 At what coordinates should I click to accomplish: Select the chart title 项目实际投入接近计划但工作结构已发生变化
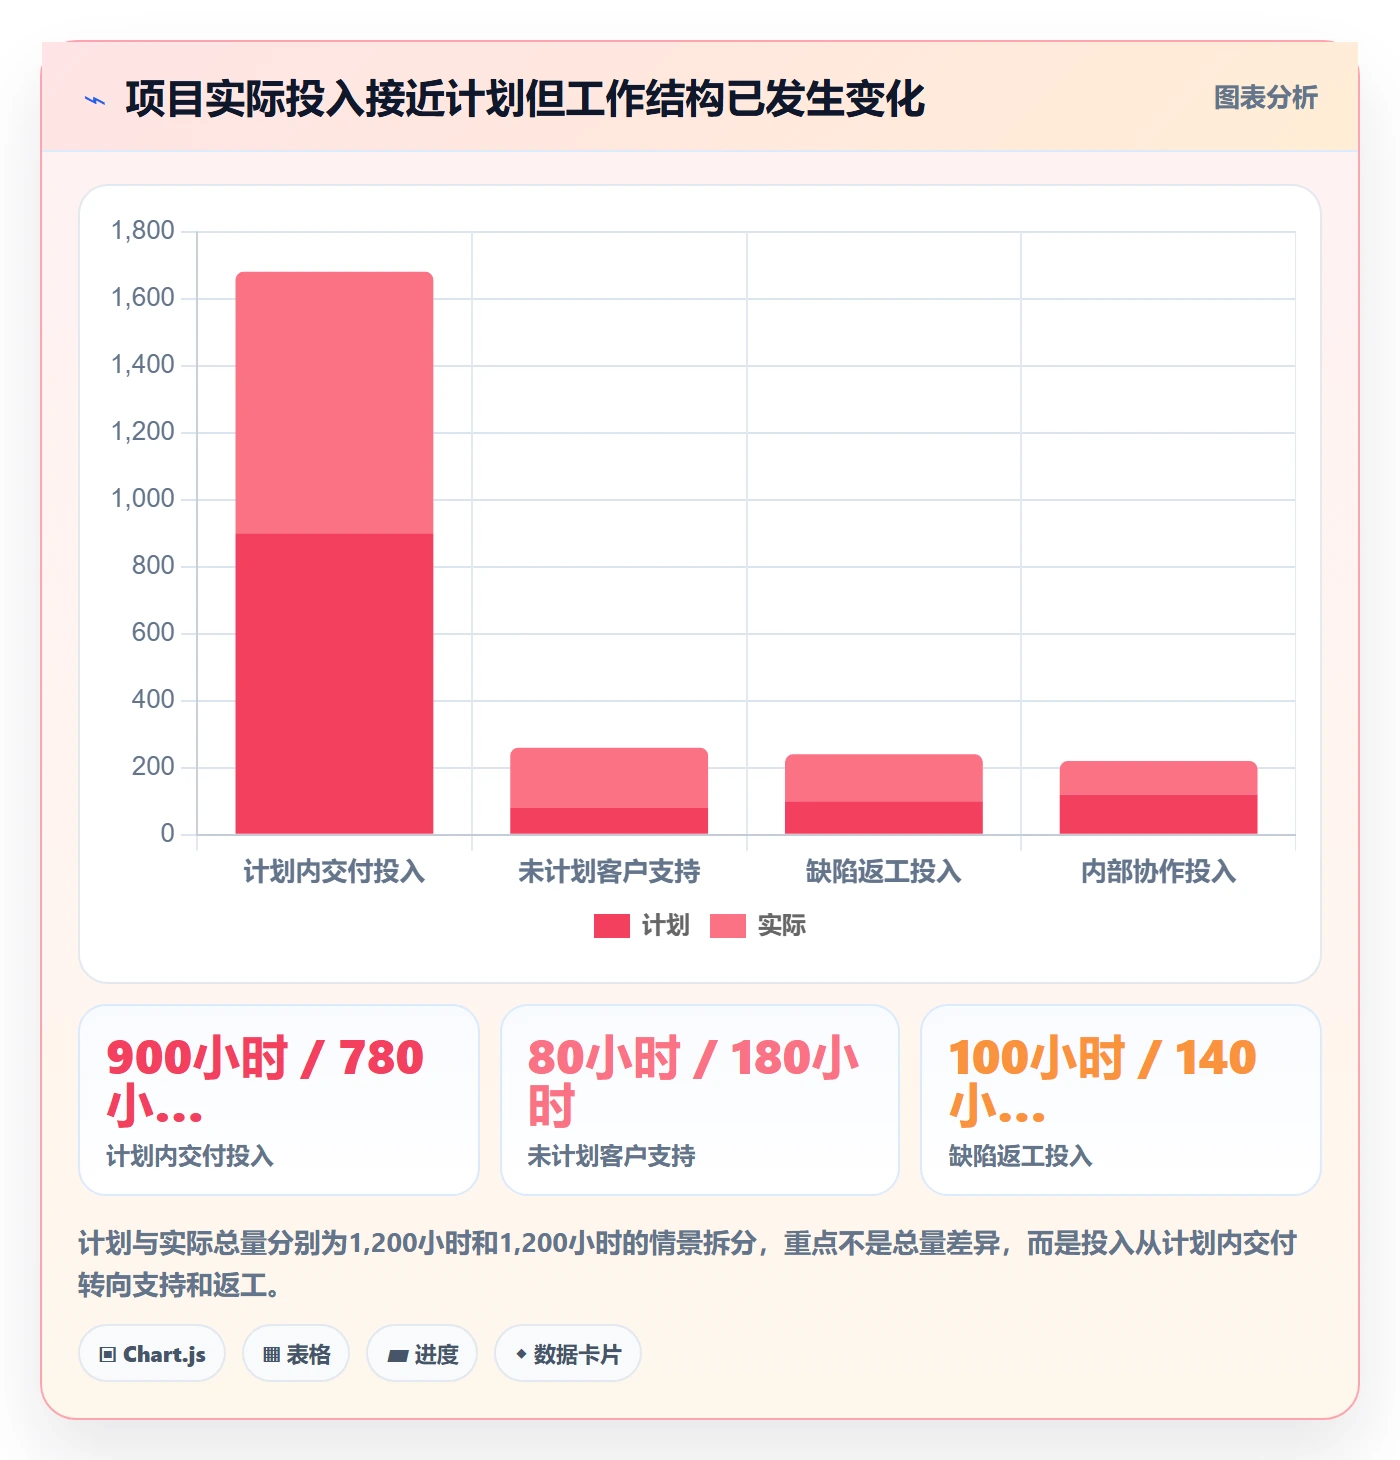[x=525, y=99]
